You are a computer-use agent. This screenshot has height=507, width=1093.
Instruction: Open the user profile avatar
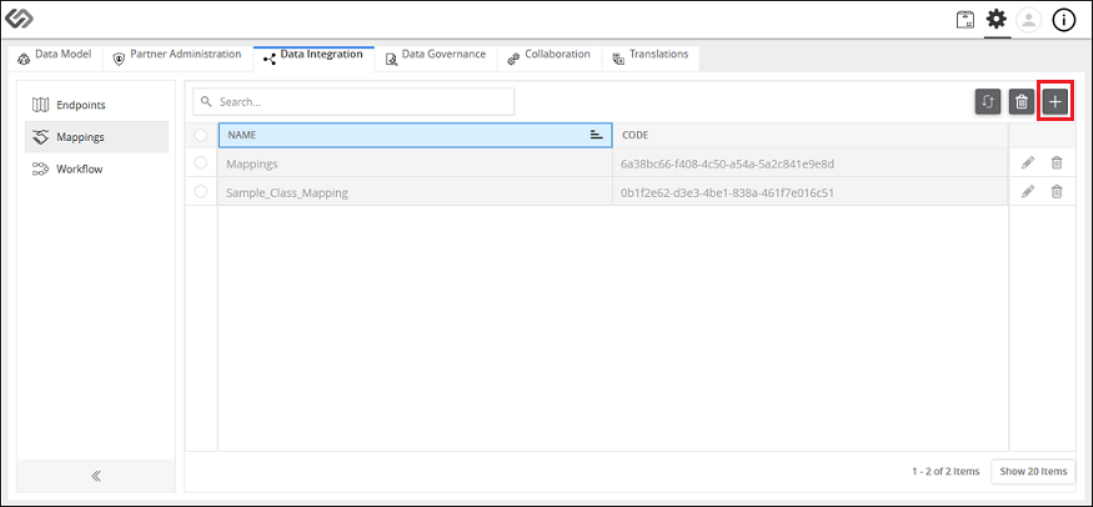click(1028, 20)
